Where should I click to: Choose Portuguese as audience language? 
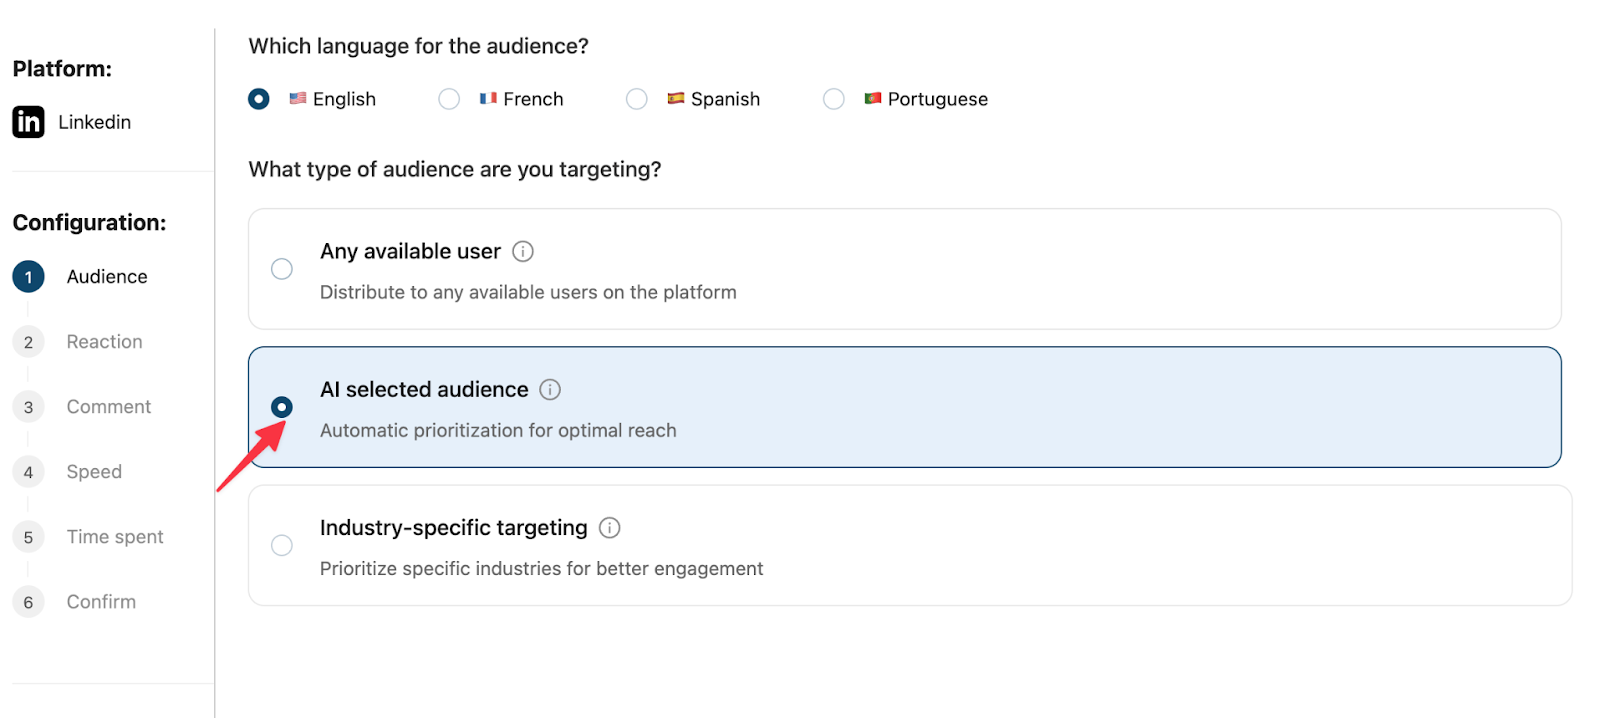[834, 99]
